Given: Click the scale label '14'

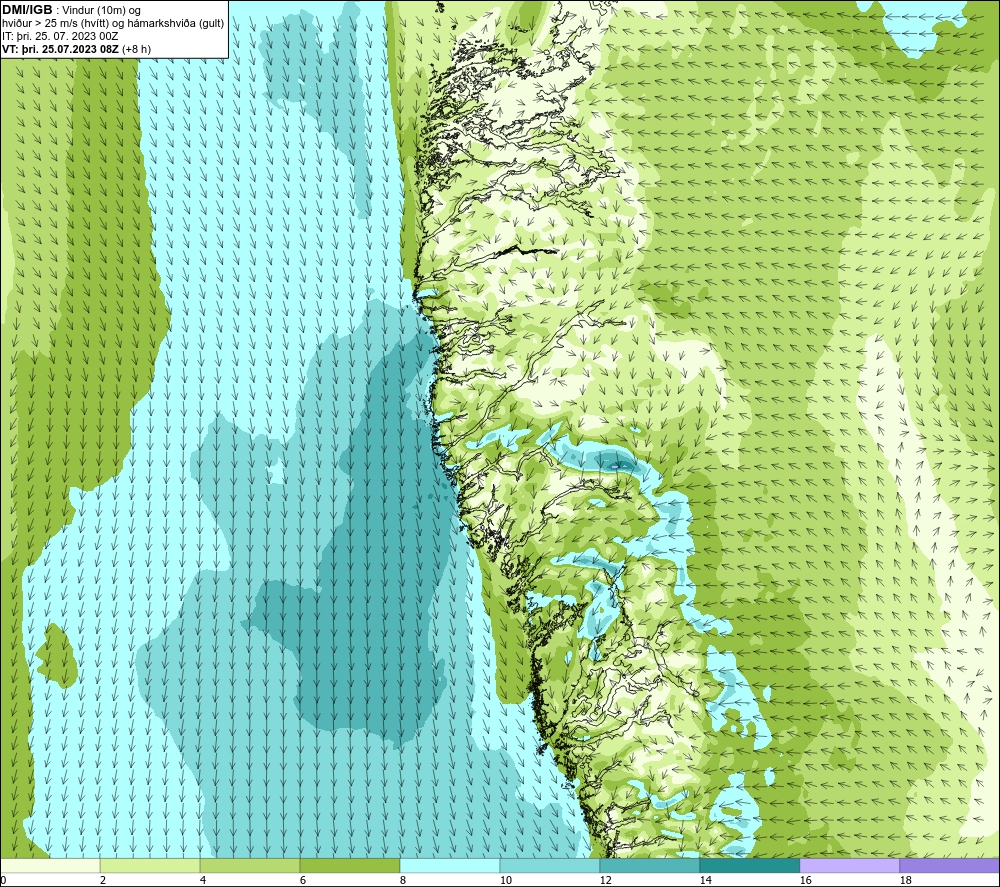Looking at the screenshot, I should (x=705, y=881).
